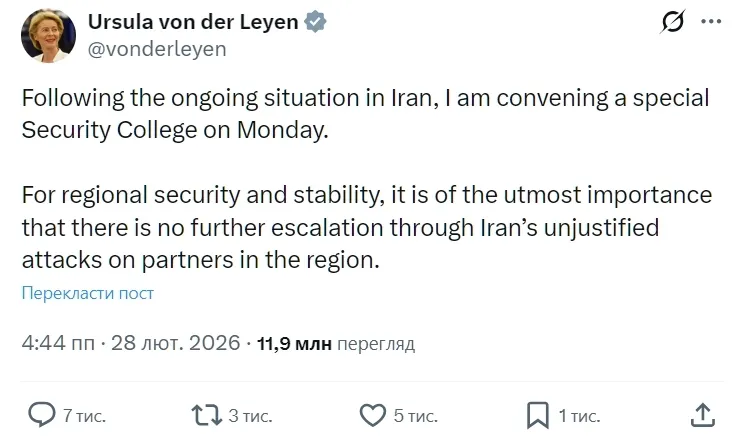Click the reply speech bubble icon
The image size is (734, 440).
pos(41,414)
